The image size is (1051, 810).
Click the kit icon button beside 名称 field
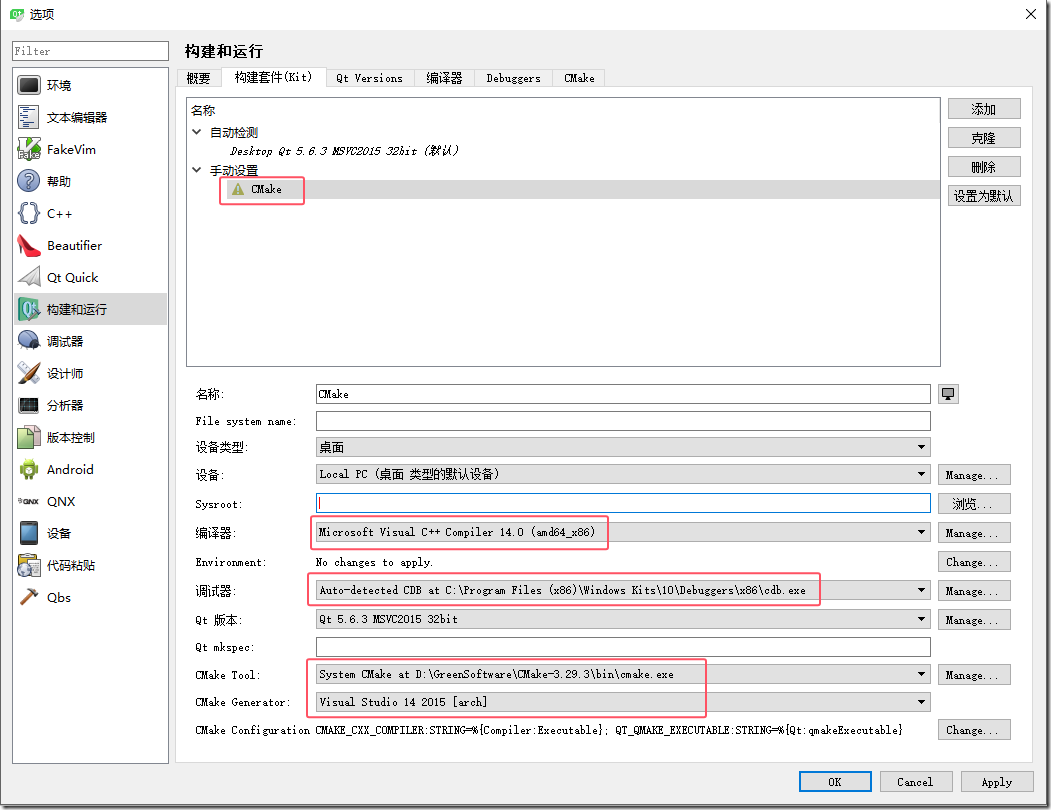(x=948, y=394)
